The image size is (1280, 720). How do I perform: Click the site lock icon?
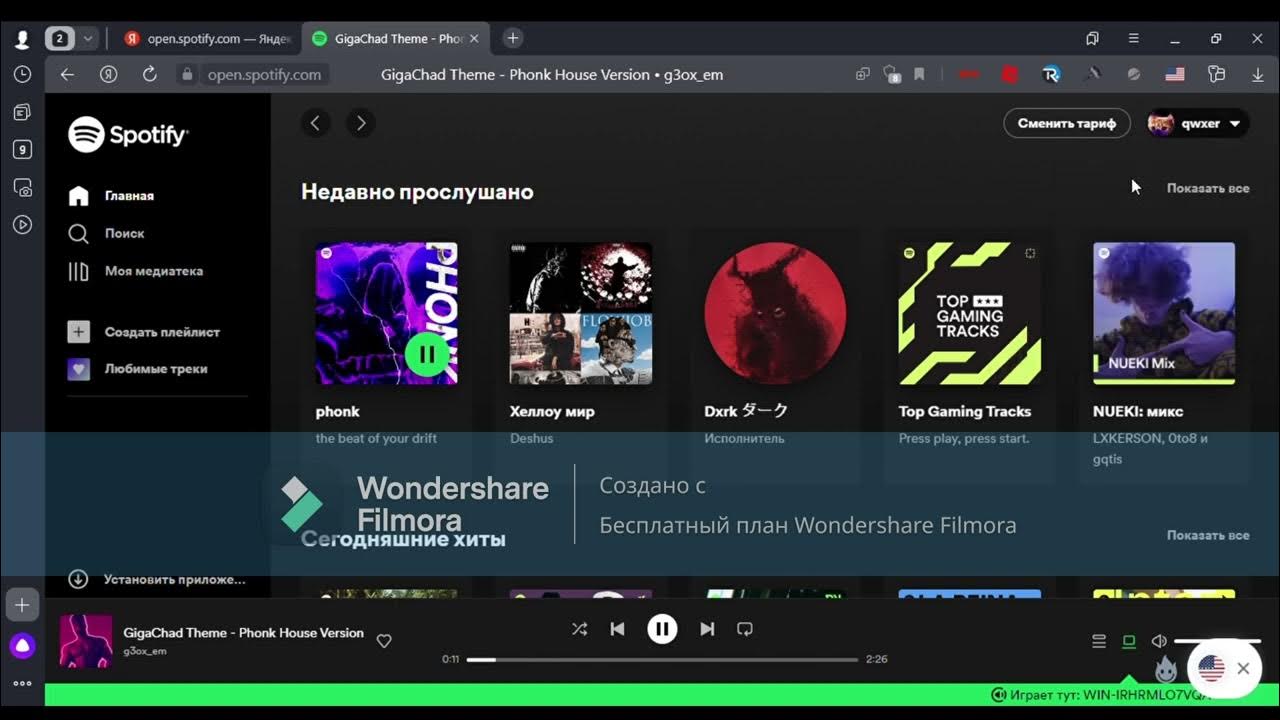(186, 74)
